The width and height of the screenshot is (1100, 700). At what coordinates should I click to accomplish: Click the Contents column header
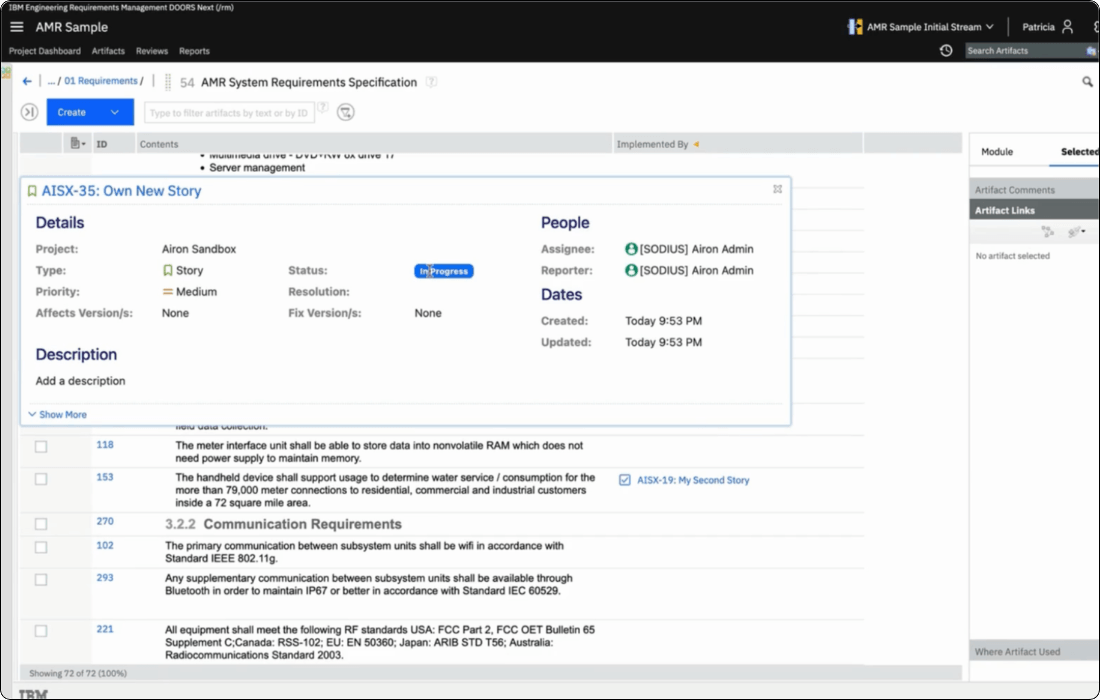point(374,144)
